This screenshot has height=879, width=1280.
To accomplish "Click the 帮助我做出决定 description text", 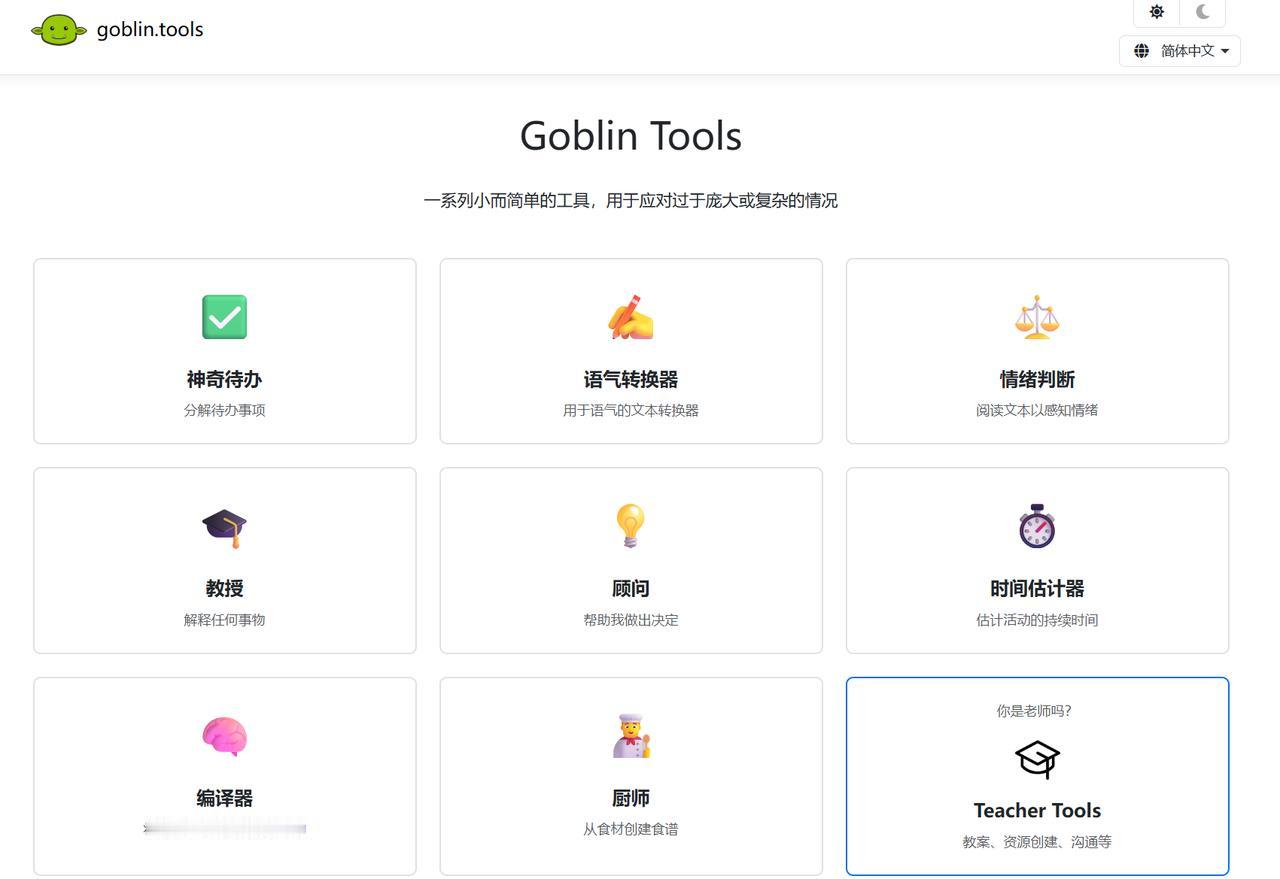I will pos(631,620).
